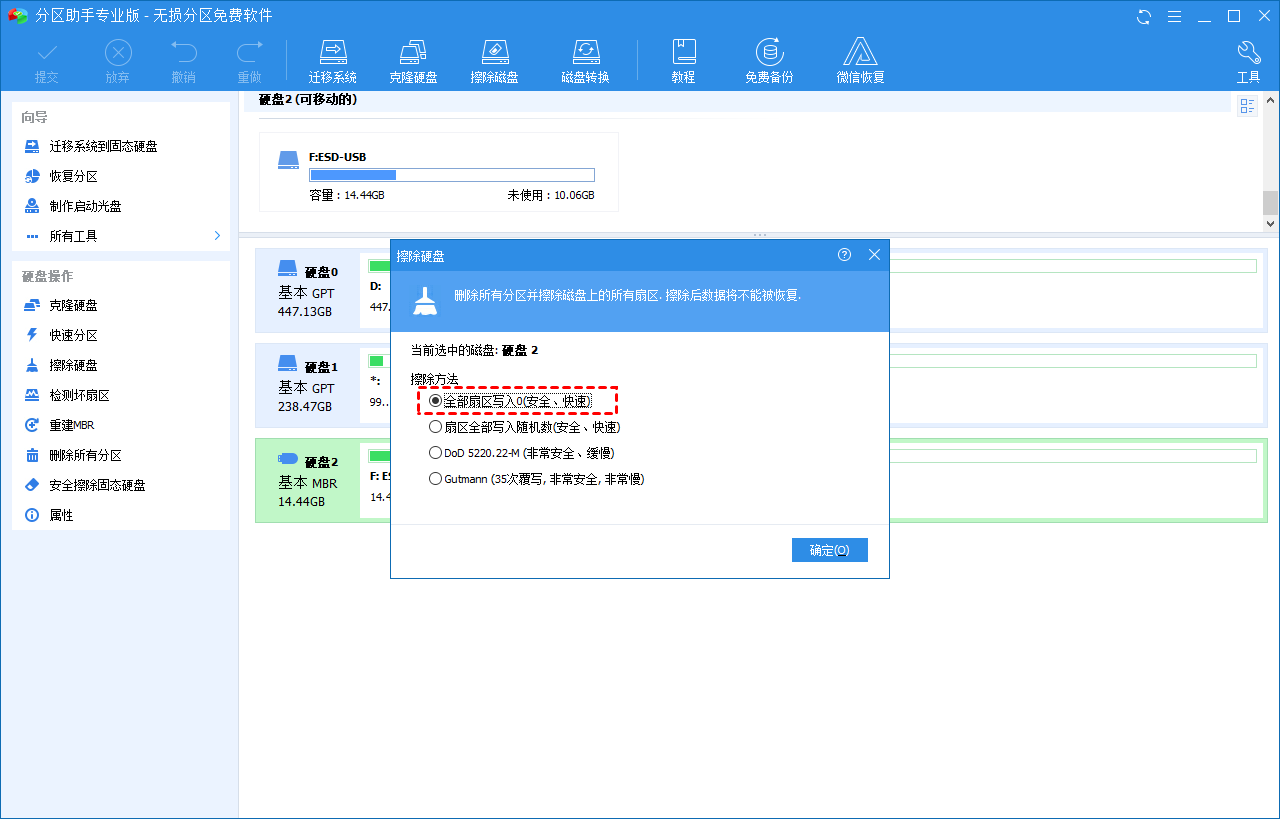Confirm with the 确定(O) button
Viewport: 1280px width, 819px height.
(x=829, y=550)
